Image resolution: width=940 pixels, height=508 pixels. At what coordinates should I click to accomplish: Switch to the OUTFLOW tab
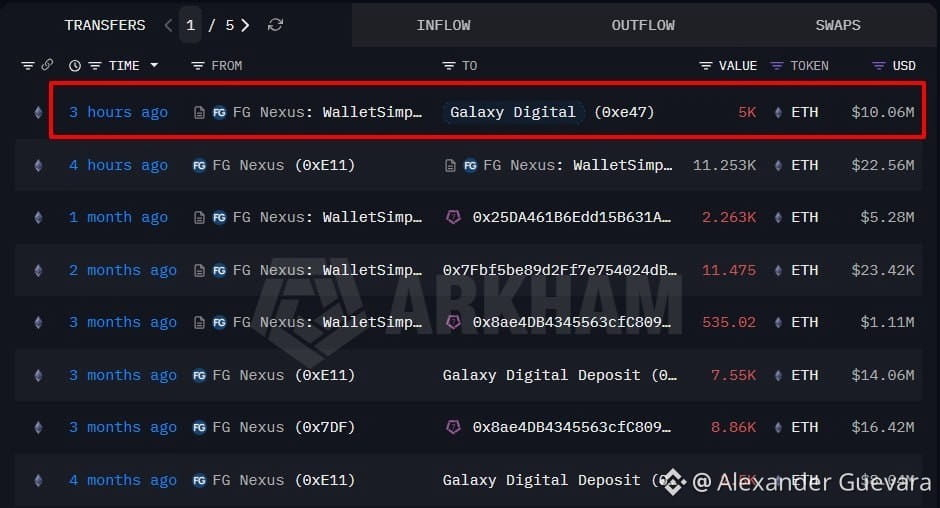coord(643,25)
